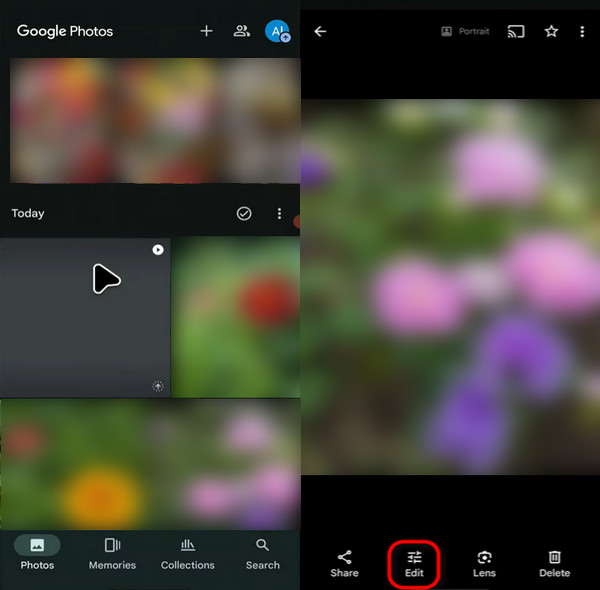Screen dimensions: 600x590
Task: Tap the backup pending icon on video
Action: [158, 386]
